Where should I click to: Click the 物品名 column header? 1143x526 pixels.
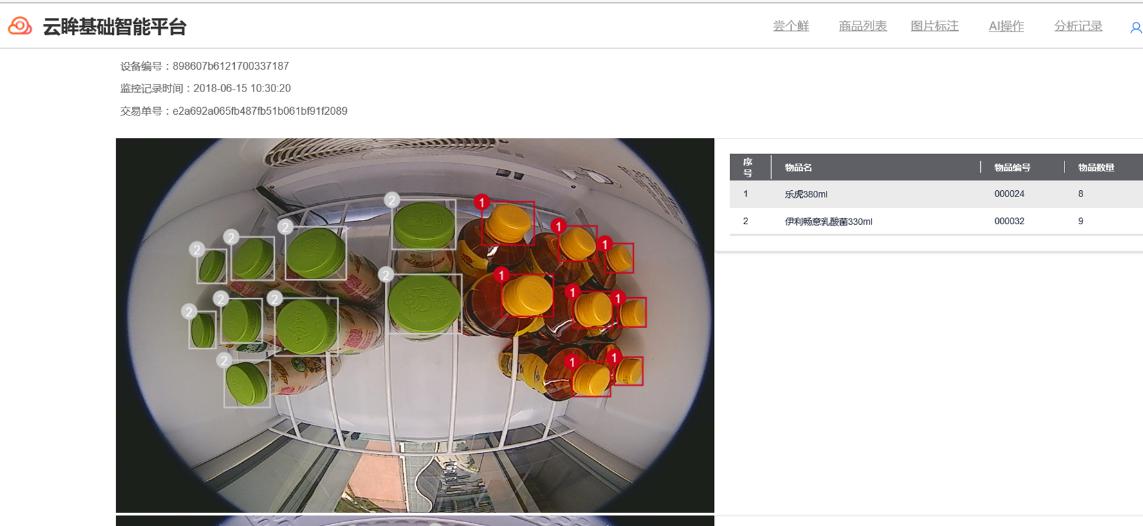tap(798, 168)
